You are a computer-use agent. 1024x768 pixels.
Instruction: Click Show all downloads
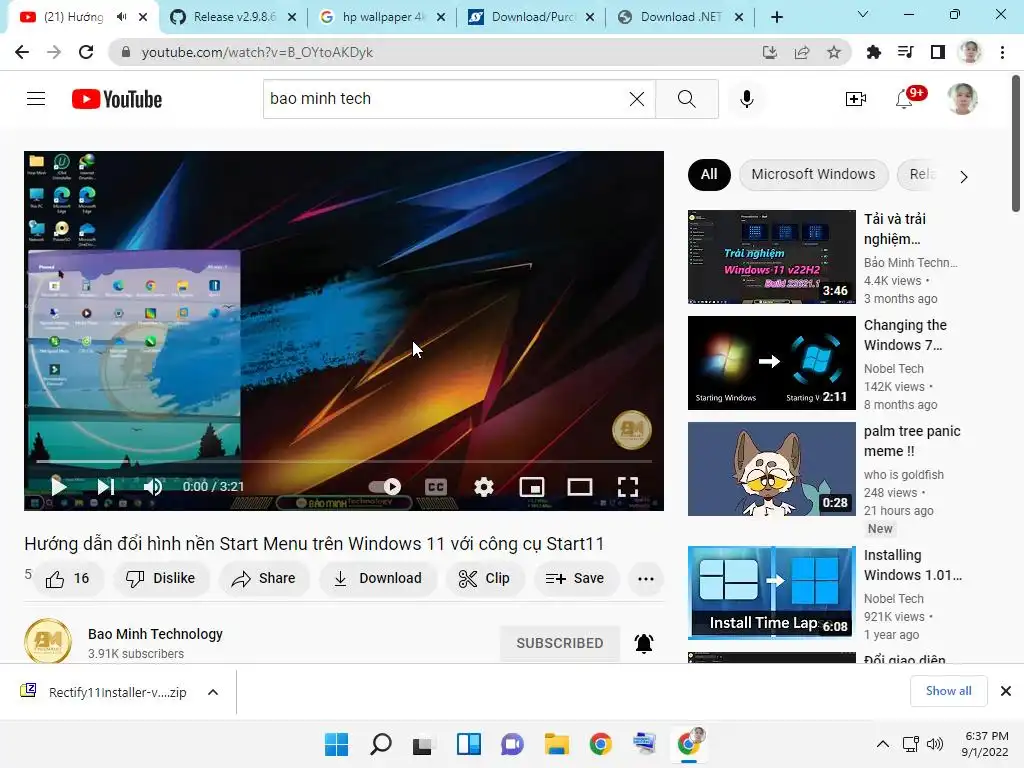tap(948, 691)
